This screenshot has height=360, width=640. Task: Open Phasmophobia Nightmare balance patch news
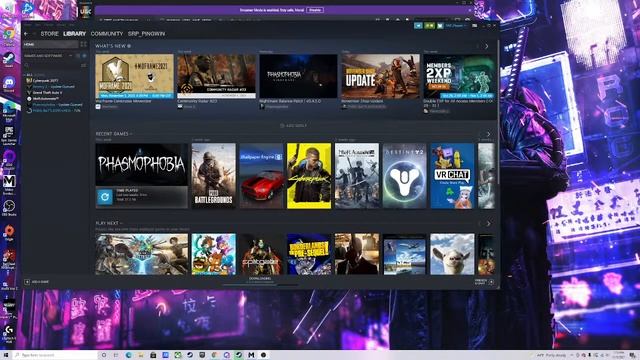(x=298, y=76)
